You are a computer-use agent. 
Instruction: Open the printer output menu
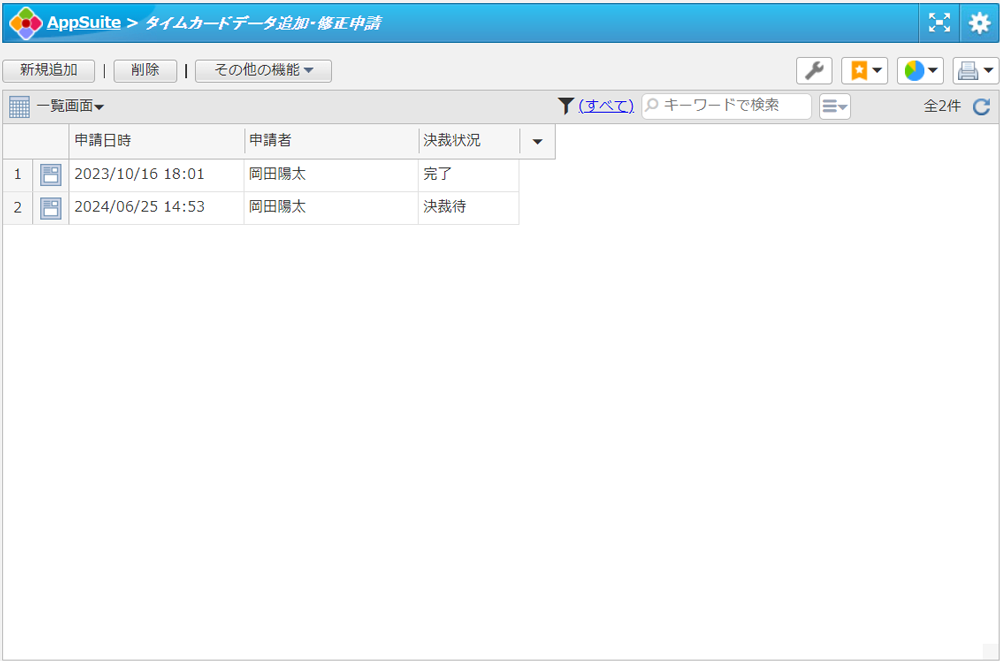coord(975,71)
